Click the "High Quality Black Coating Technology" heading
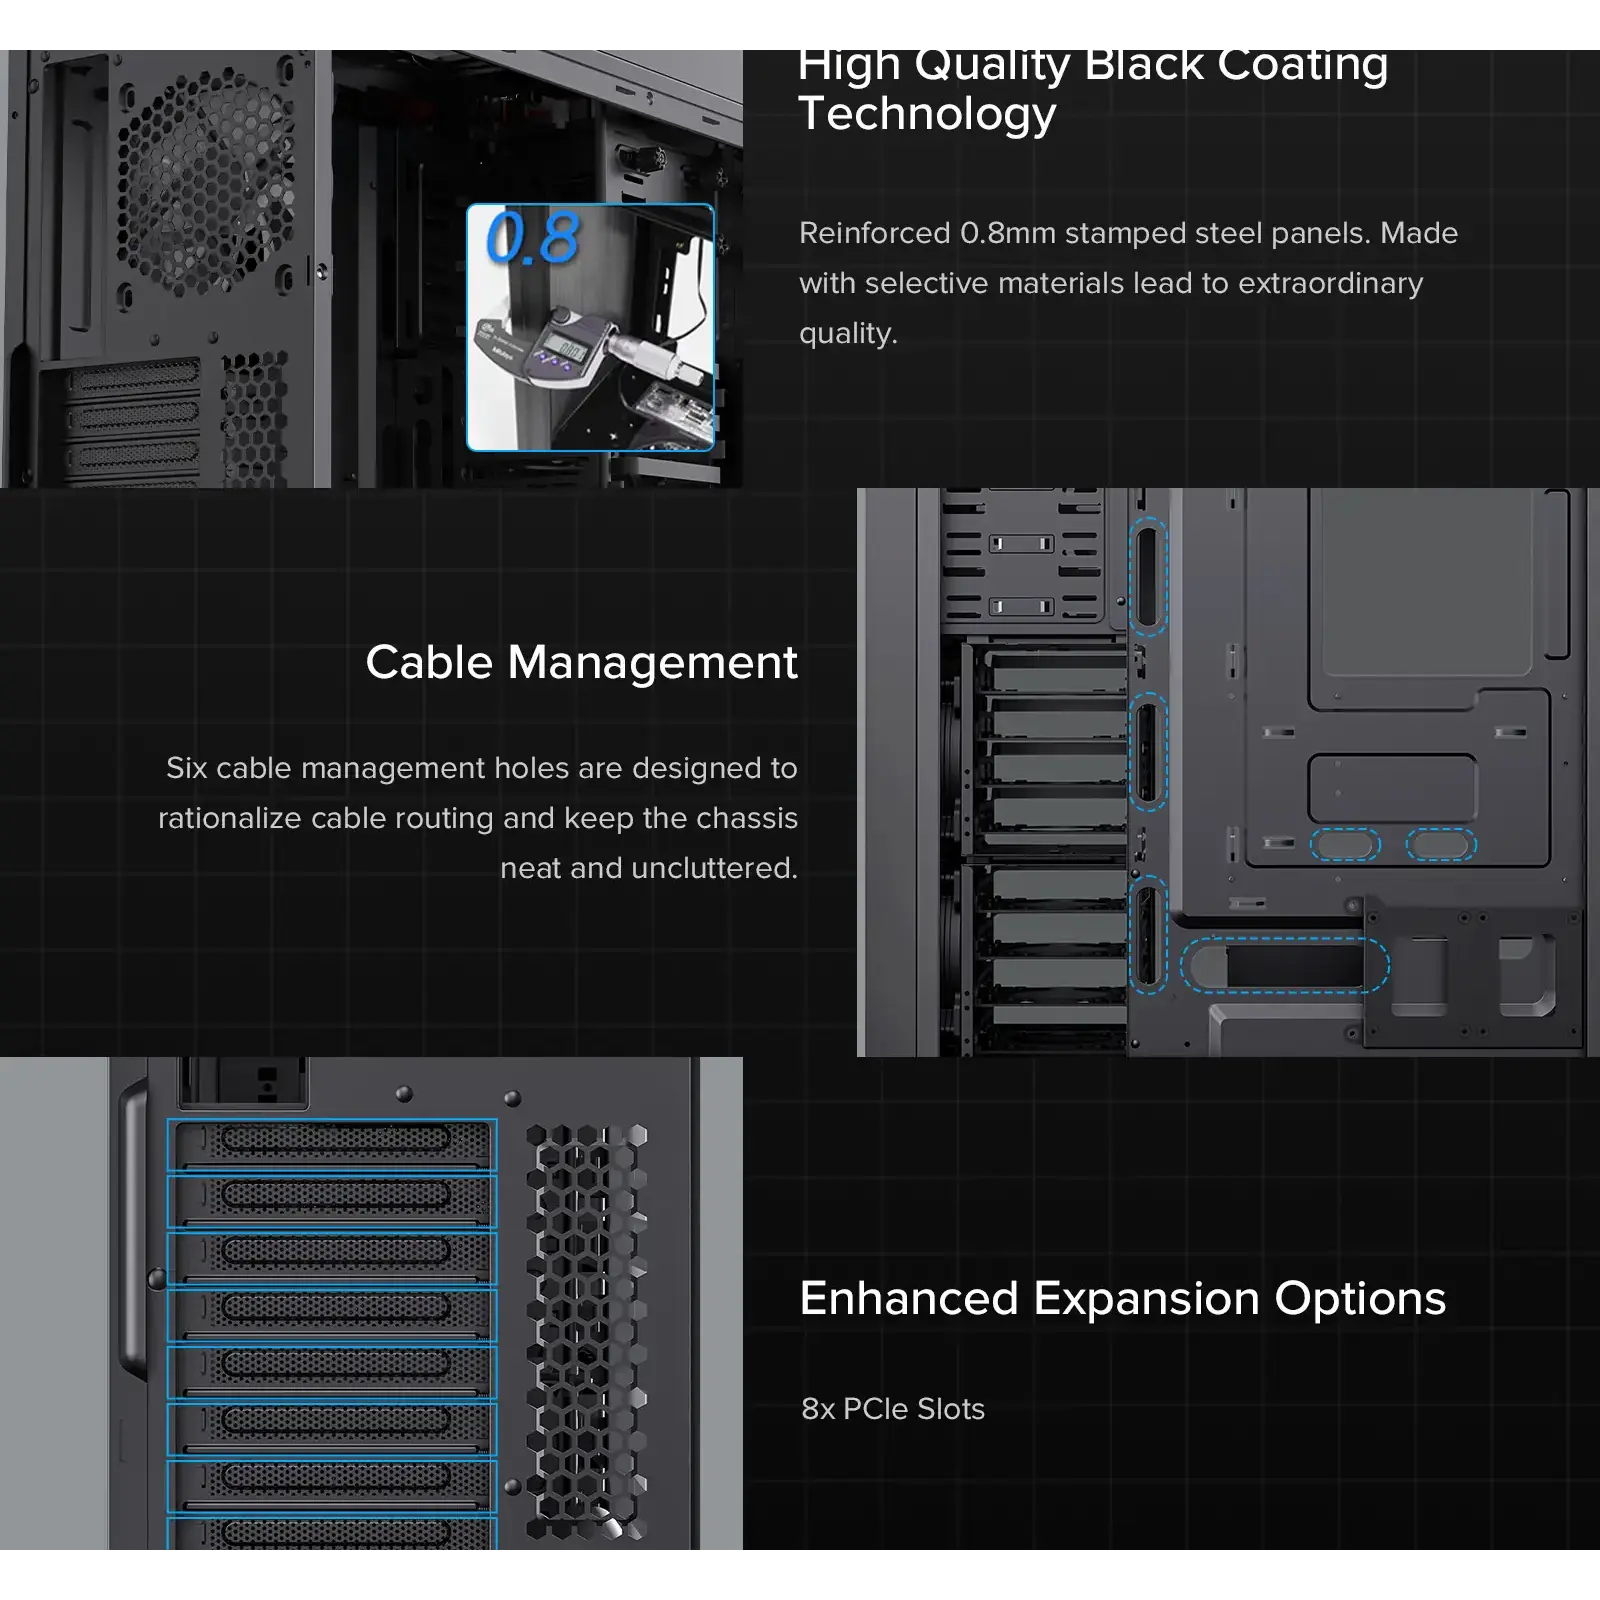Screen dimensions: 1600x1600 pyautogui.click(x=1092, y=89)
